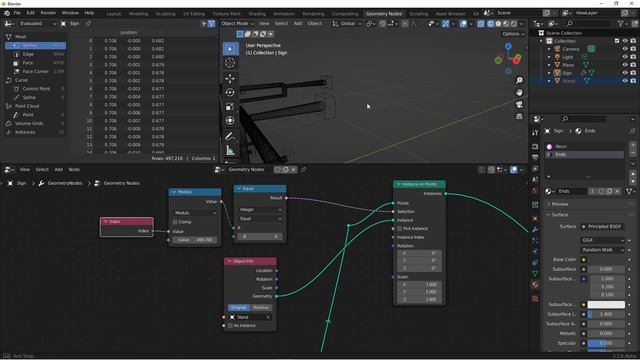The image size is (640, 360).
Task: Open the Modifier properties wrench tab
Action: coord(535,230)
